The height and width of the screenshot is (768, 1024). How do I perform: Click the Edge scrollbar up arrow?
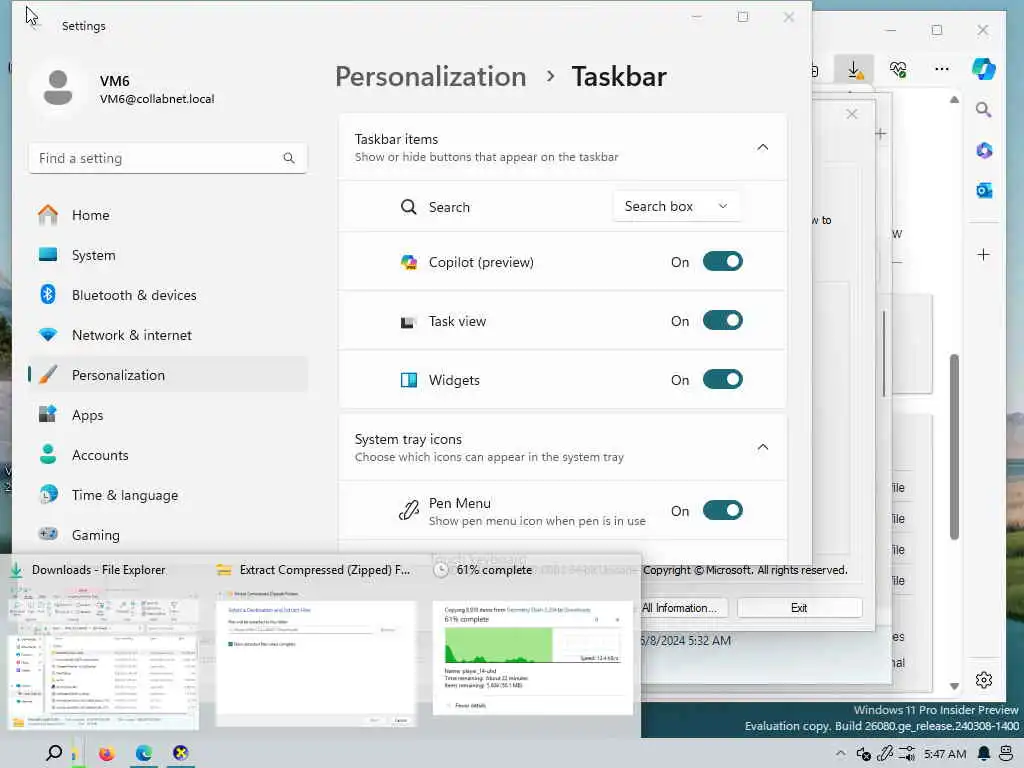coord(954,100)
